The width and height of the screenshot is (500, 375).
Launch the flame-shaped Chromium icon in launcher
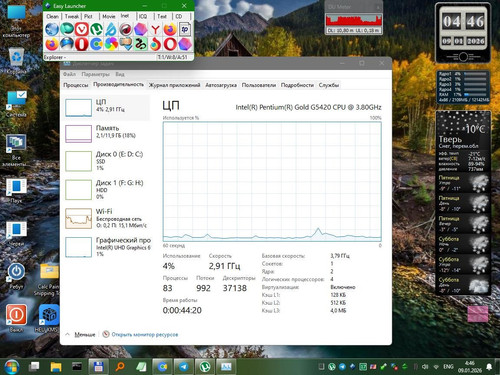pos(155,44)
